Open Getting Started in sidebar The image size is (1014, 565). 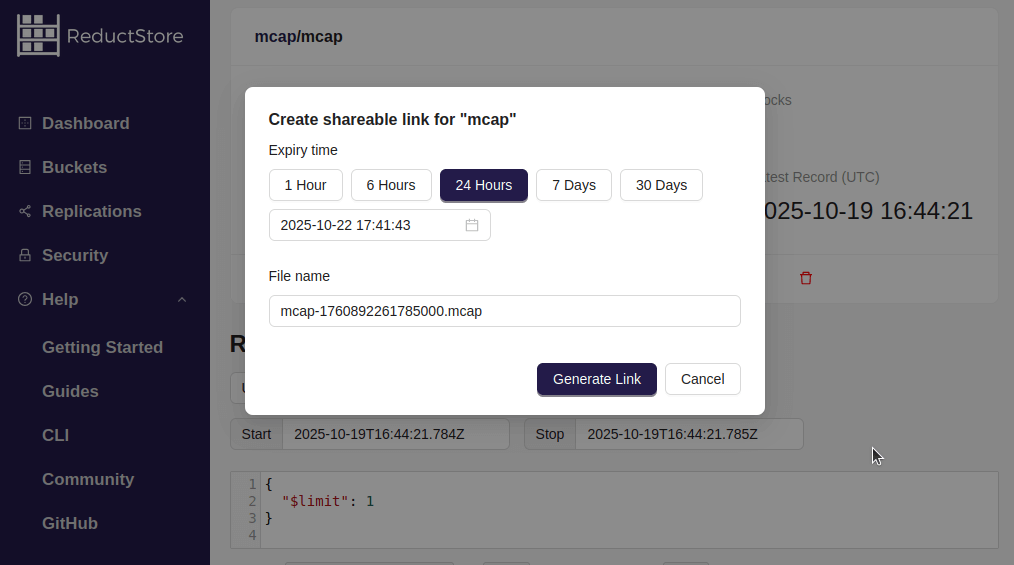pyautogui.click(x=102, y=347)
